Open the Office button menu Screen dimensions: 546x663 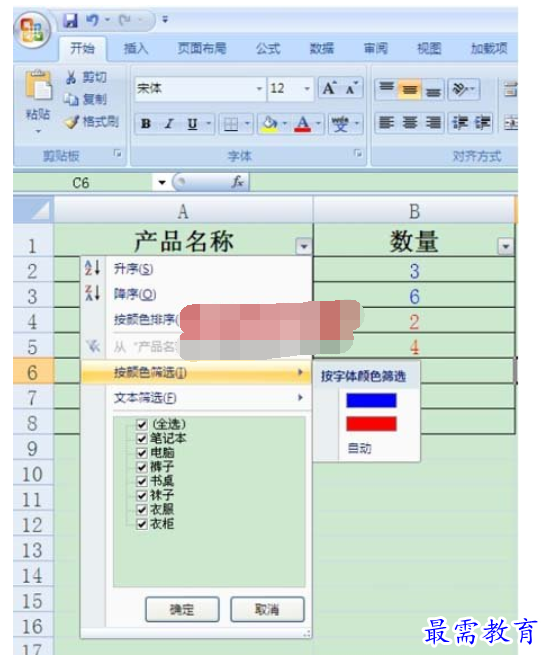33,30
